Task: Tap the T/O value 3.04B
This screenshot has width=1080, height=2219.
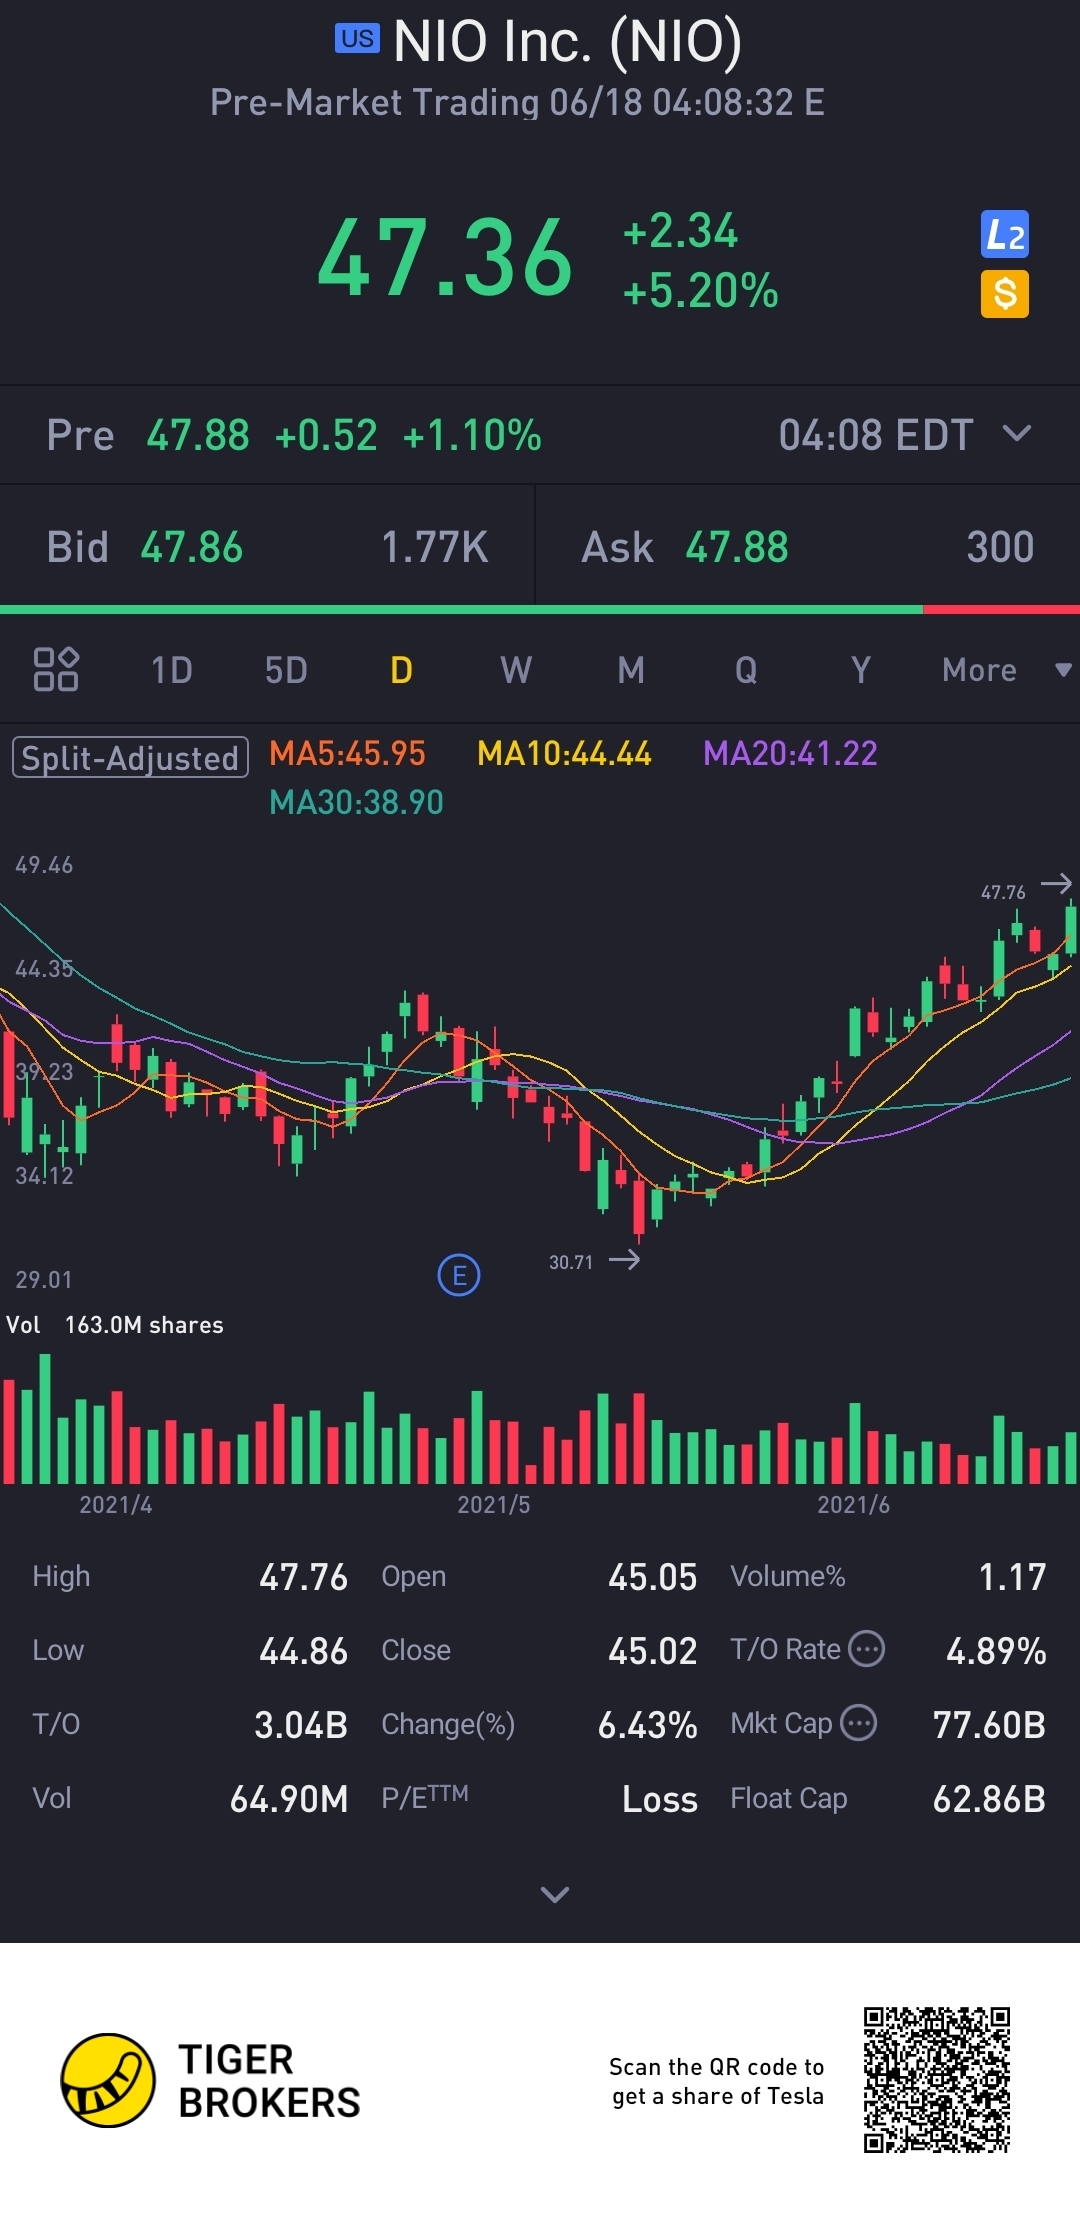Action: pyautogui.click(x=300, y=1725)
